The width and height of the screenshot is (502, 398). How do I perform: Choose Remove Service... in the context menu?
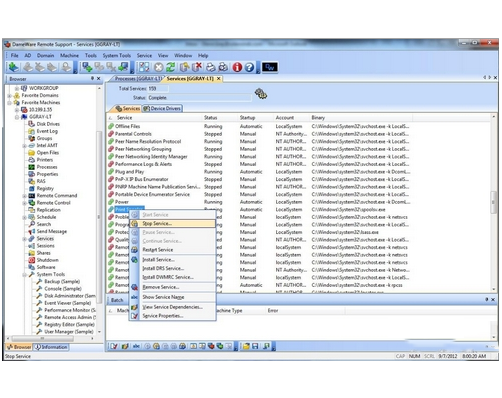[173, 287]
